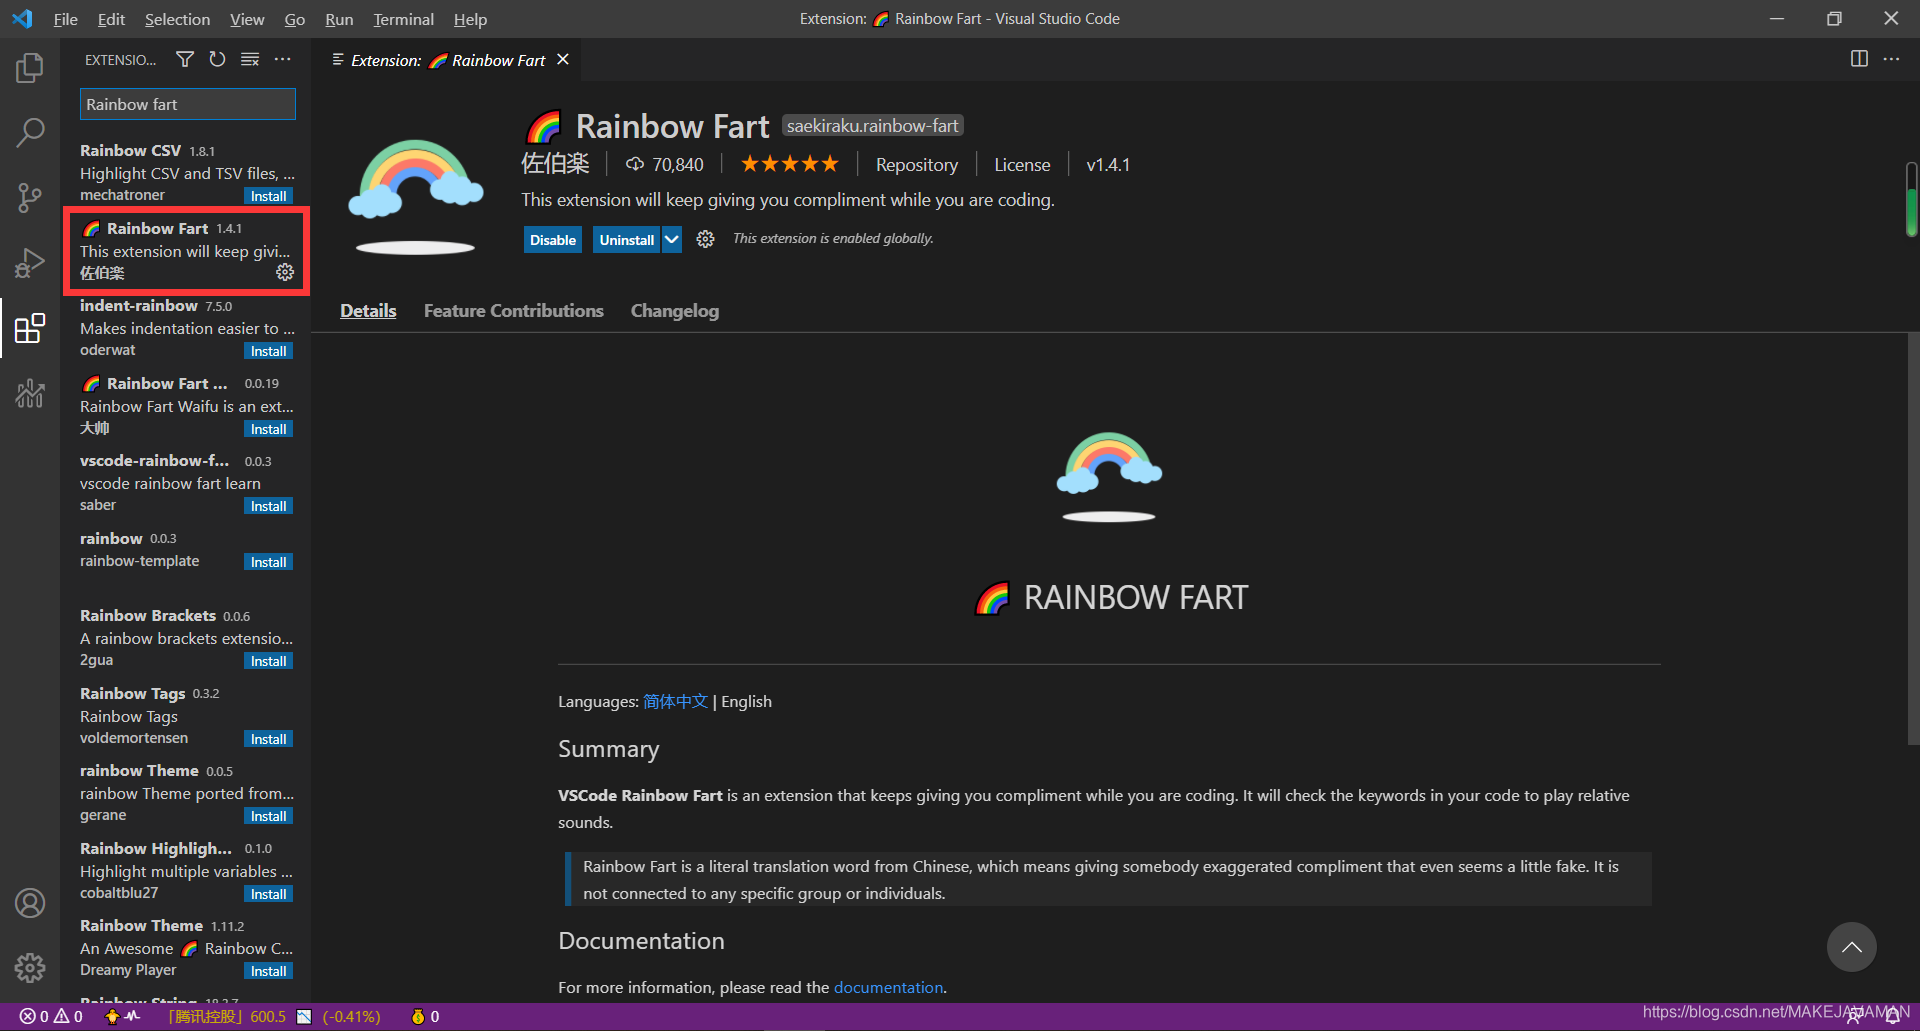Refresh the extensions list

(x=217, y=60)
